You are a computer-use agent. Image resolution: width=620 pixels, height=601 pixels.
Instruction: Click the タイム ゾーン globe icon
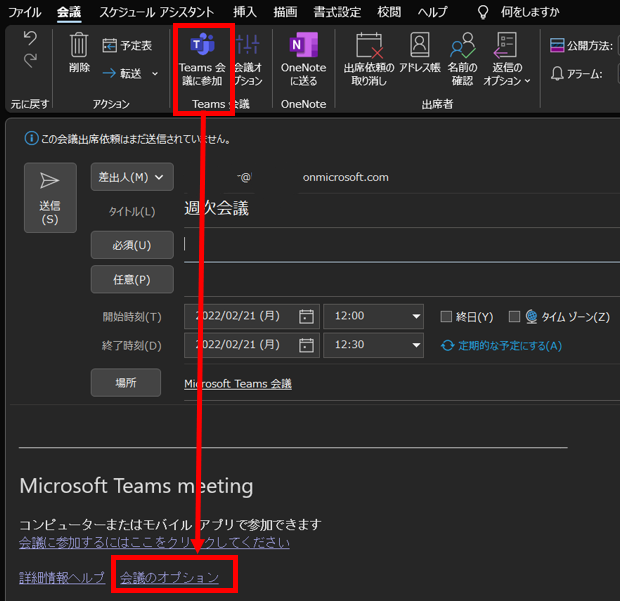point(531,317)
